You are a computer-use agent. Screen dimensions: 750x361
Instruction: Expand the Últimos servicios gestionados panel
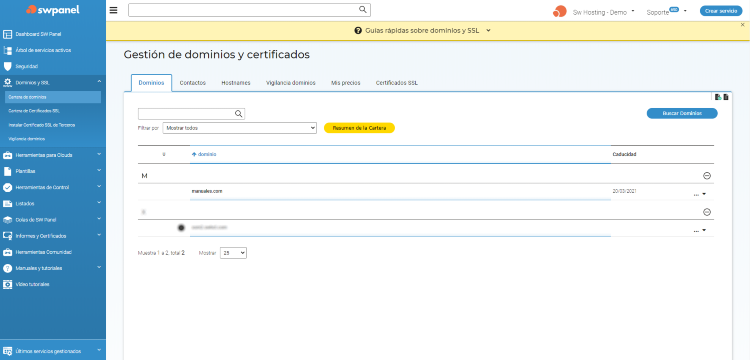pos(99,350)
